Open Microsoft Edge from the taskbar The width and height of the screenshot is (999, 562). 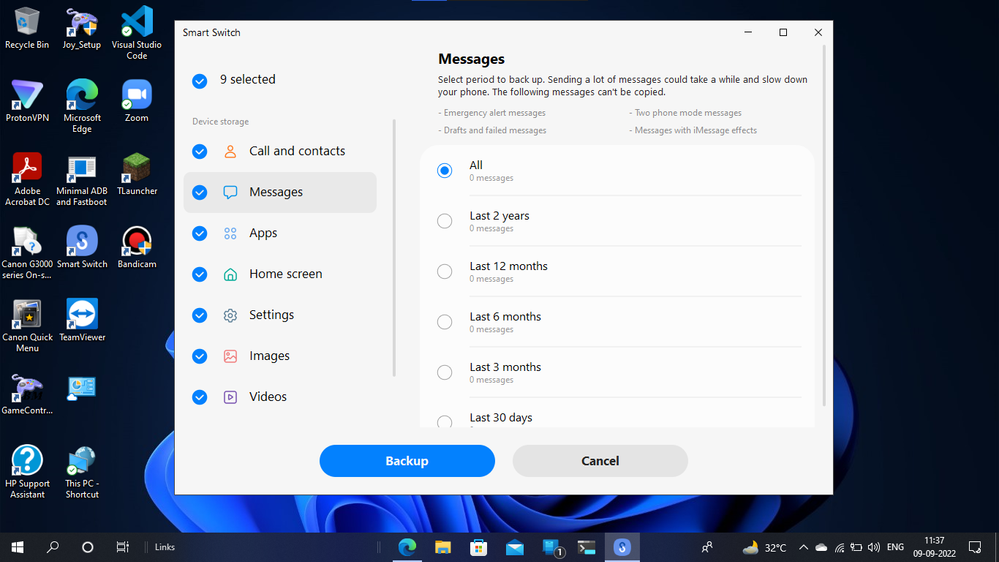[x=407, y=547]
